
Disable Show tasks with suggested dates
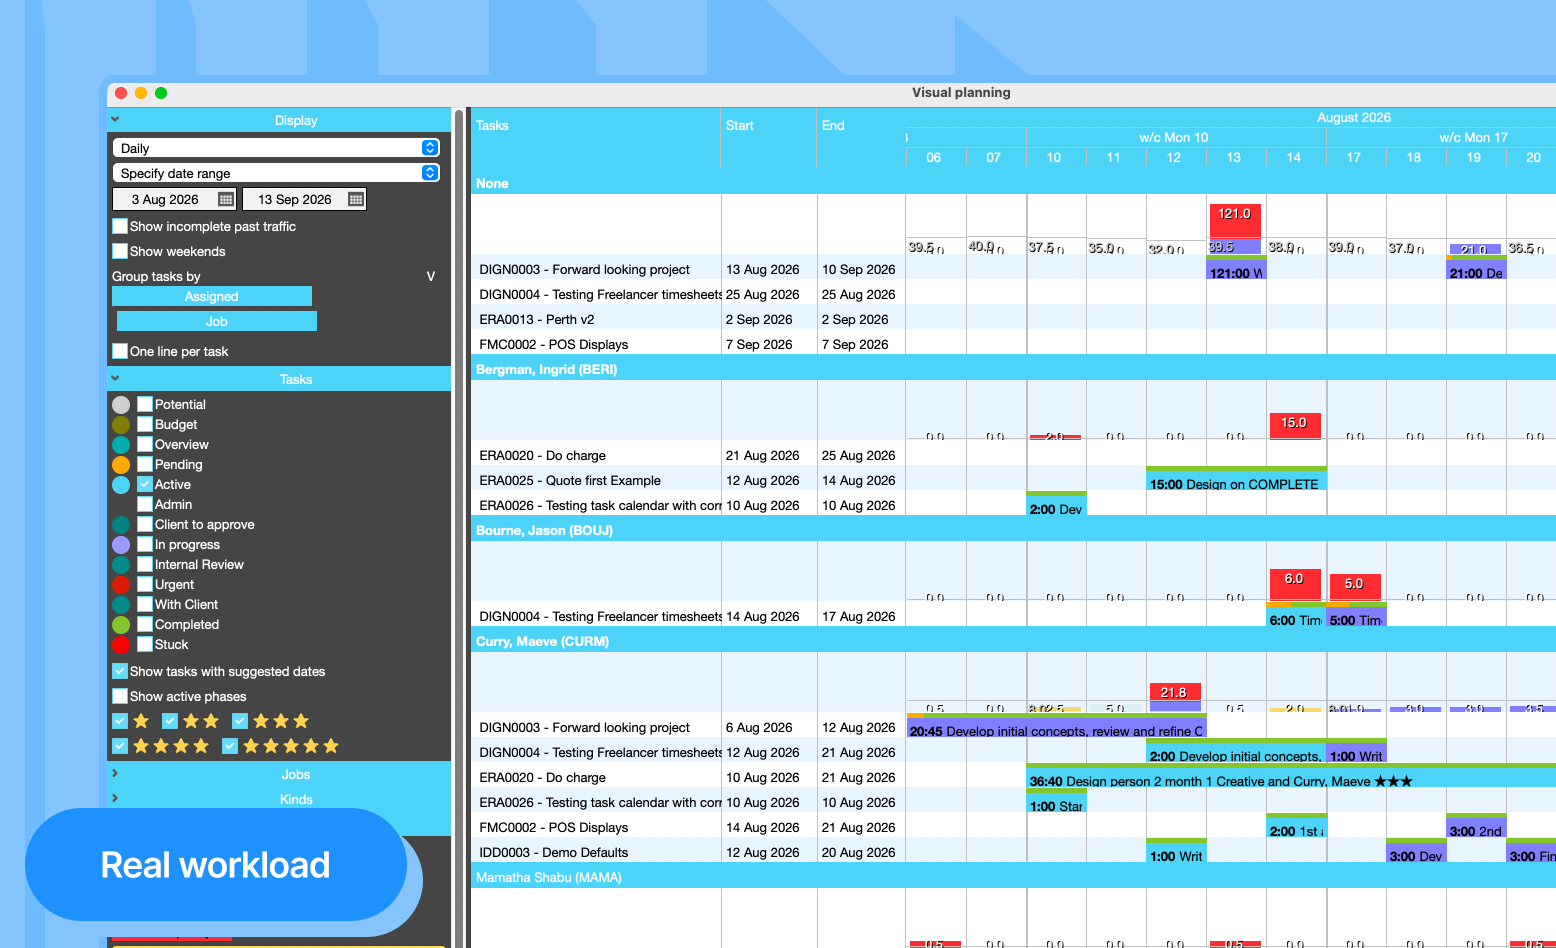[x=120, y=671]
